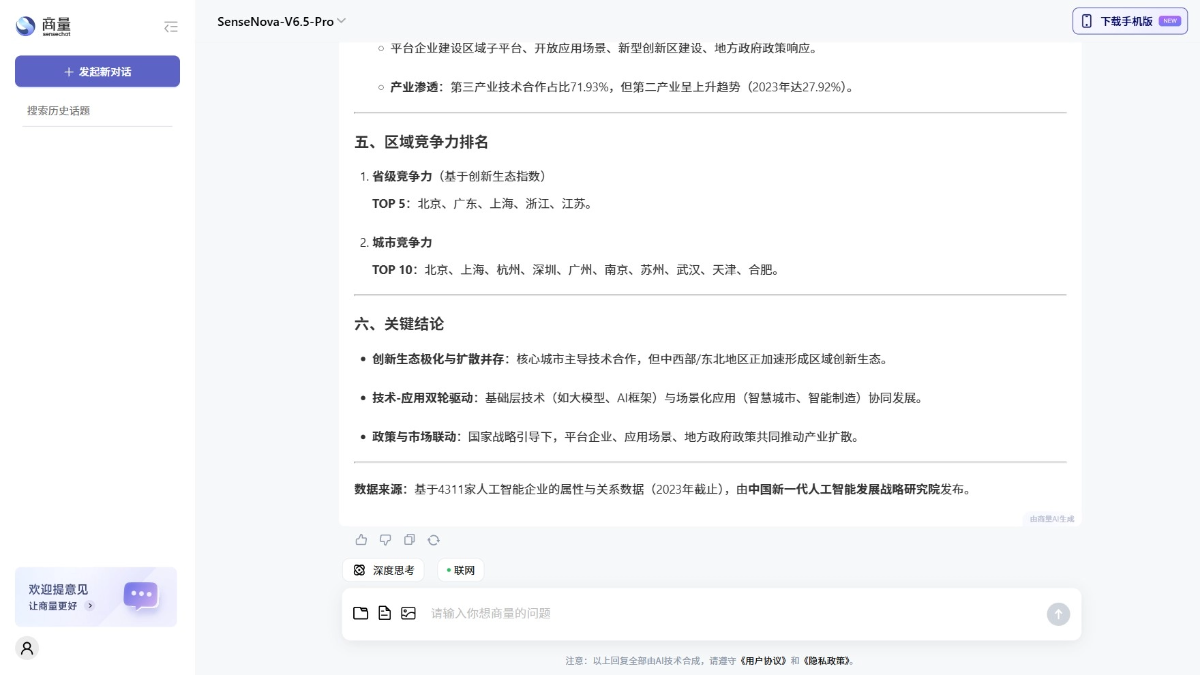Upload a document via the document icon
The height and width of the screenshot is (675, 1200).
pos(385,613)
